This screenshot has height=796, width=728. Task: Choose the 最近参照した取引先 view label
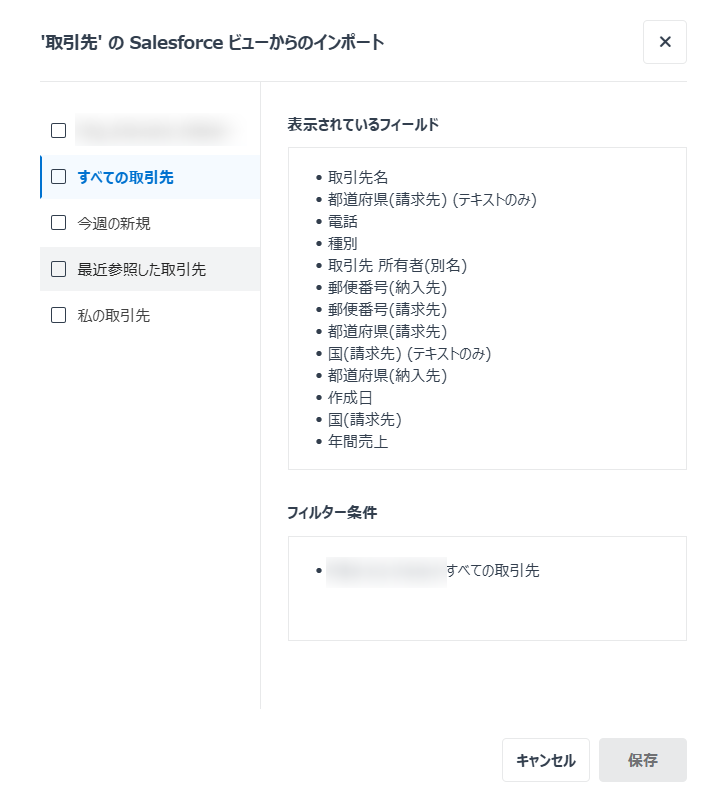tap(142, 270)
